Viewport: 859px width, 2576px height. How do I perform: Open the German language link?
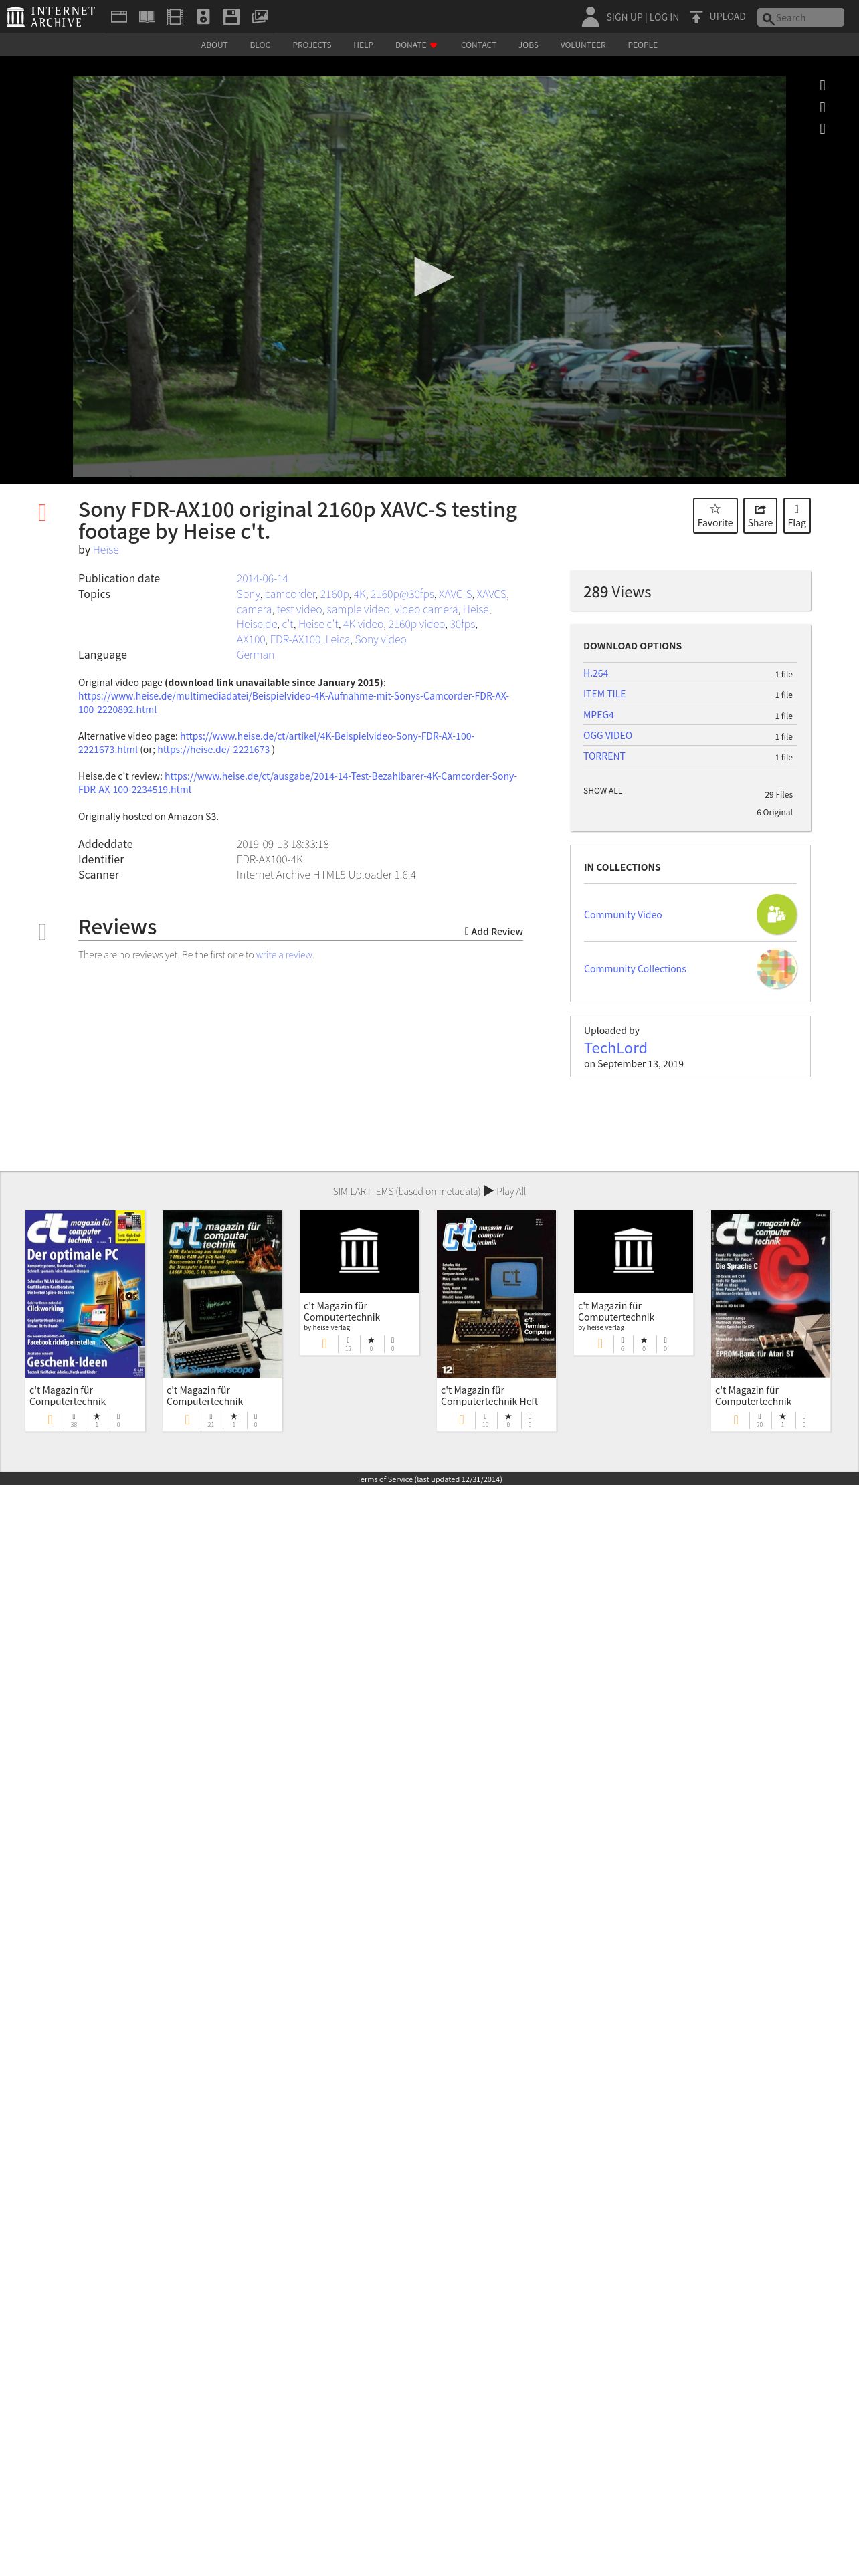[255, 655]
